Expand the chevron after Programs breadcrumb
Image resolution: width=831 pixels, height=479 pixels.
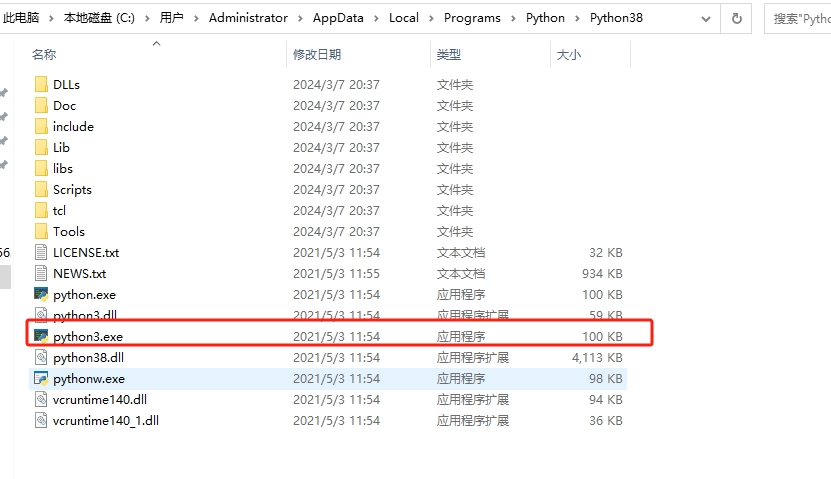513,19
